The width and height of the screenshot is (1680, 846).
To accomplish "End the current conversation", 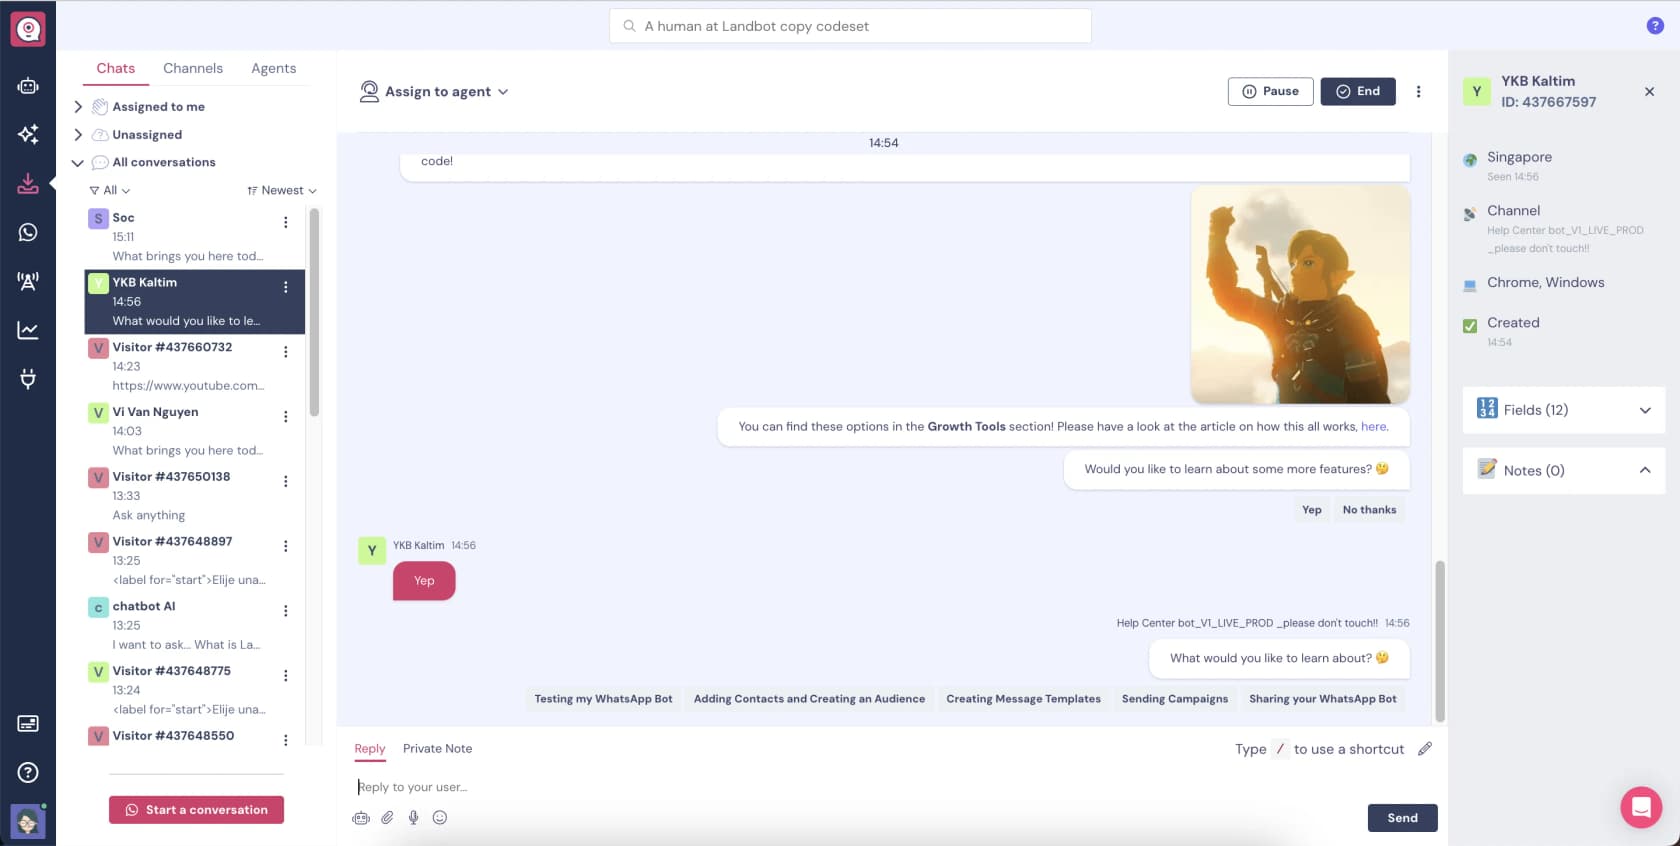I will (x=1358, y=92).
